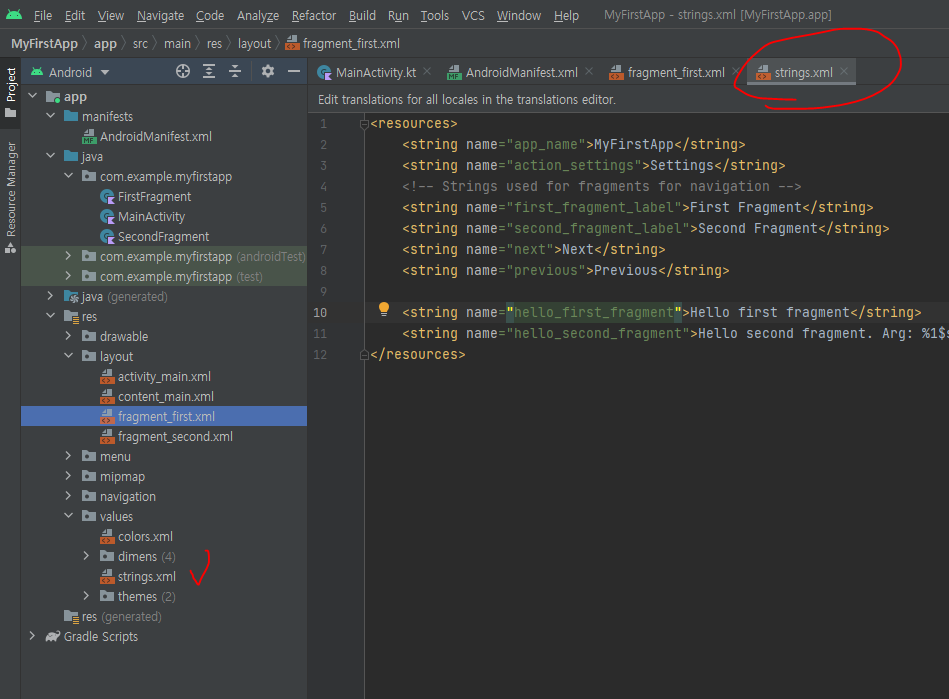The width and height of the screenshot is (949, 699).
Task: Expand the navigation folder
Action: 68,496
